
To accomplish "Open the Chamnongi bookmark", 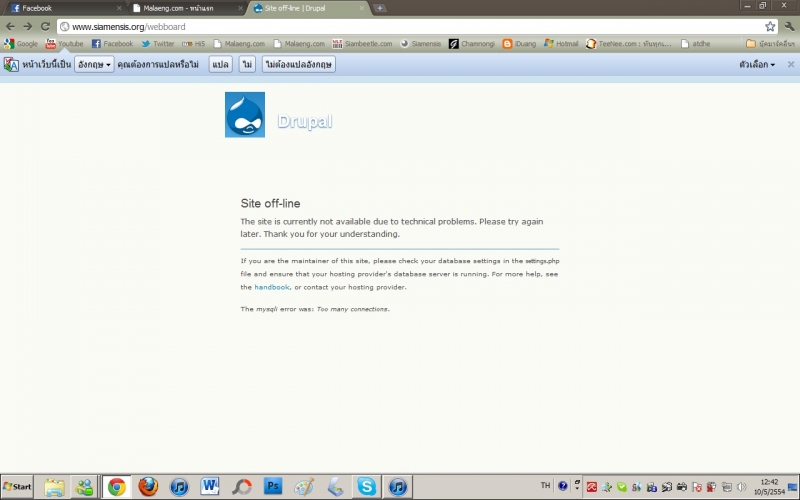I will pos(472,44).
